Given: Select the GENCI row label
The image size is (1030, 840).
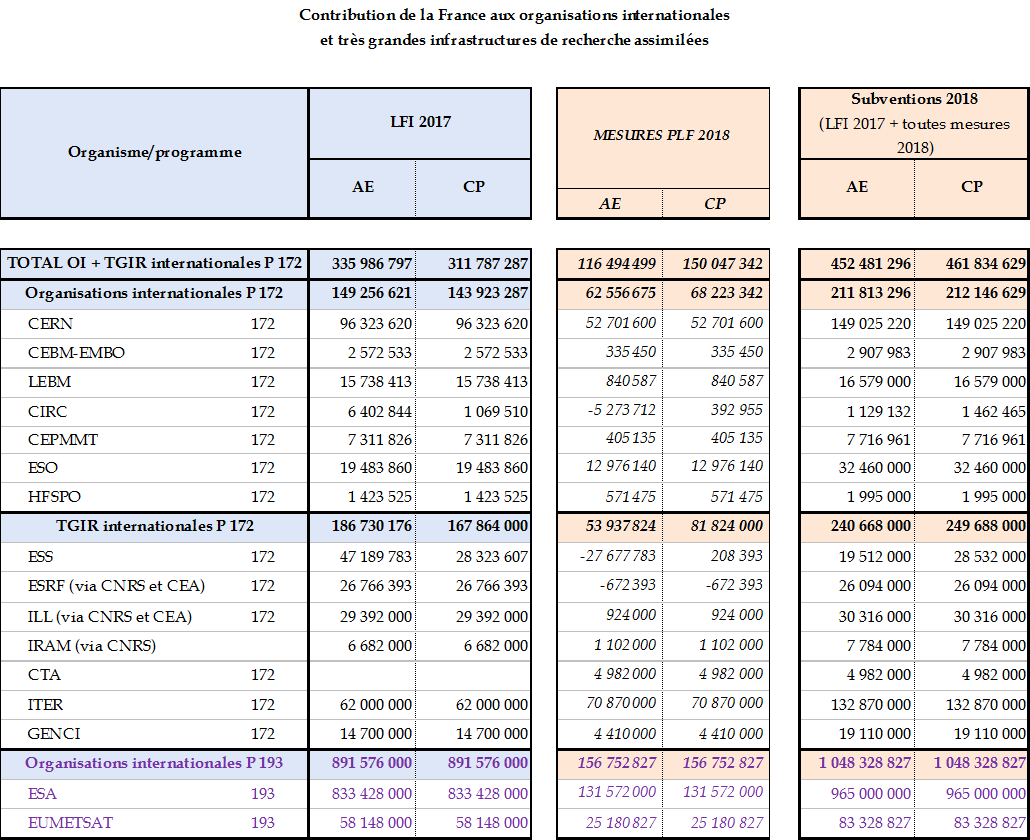Looking at the screenshot, I should click(x=54, y=734).
